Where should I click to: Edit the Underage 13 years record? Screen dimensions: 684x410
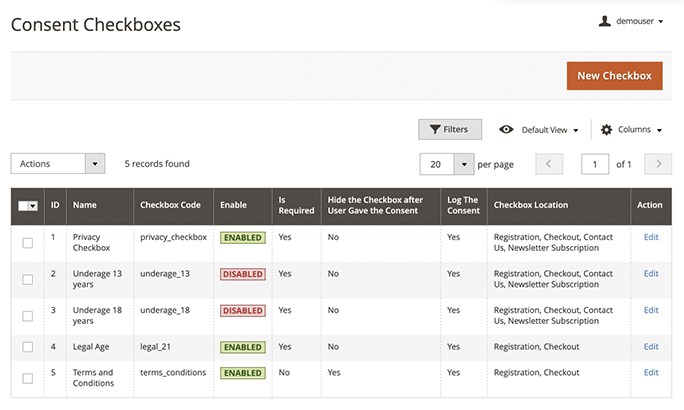(651, 273)
